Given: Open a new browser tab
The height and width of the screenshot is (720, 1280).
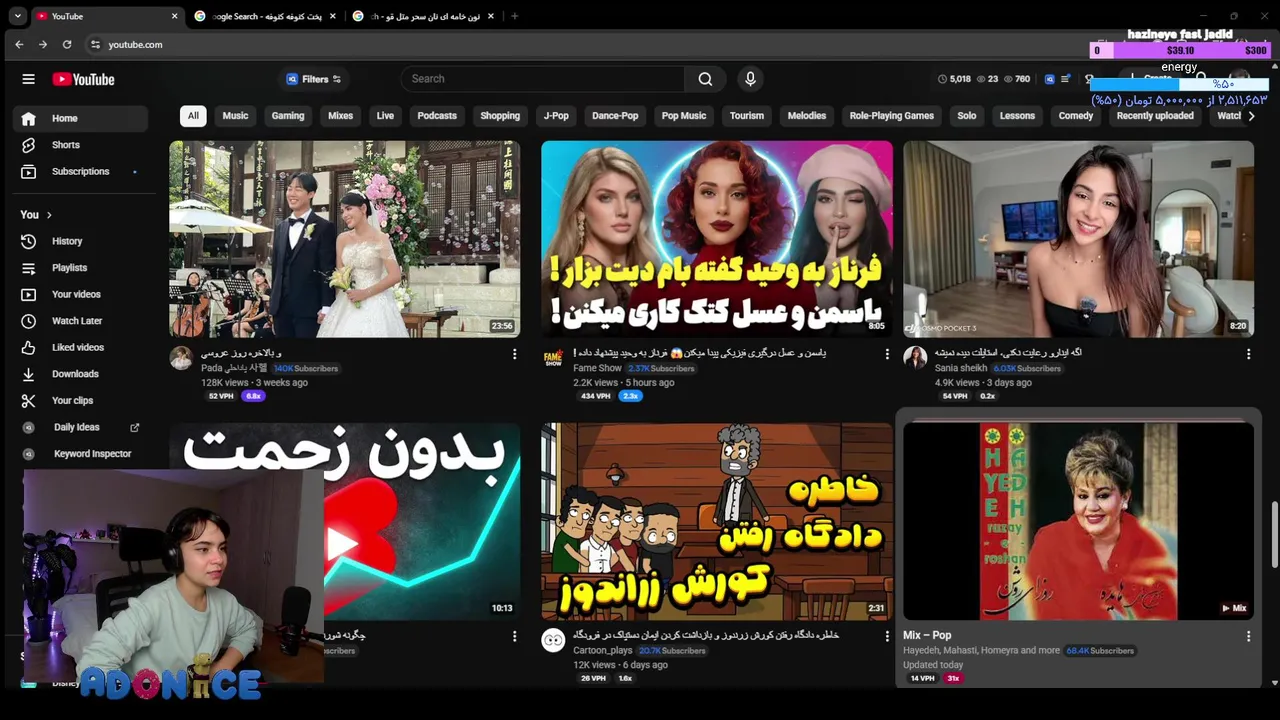Looking at the screenshot, I should point(515,16).
